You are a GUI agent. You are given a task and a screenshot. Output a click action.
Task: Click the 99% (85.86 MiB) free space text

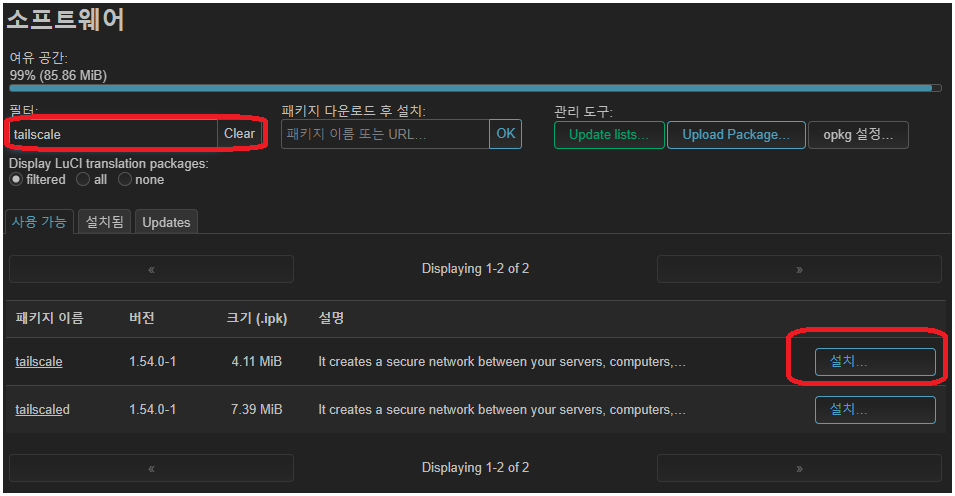coord(58,76)
